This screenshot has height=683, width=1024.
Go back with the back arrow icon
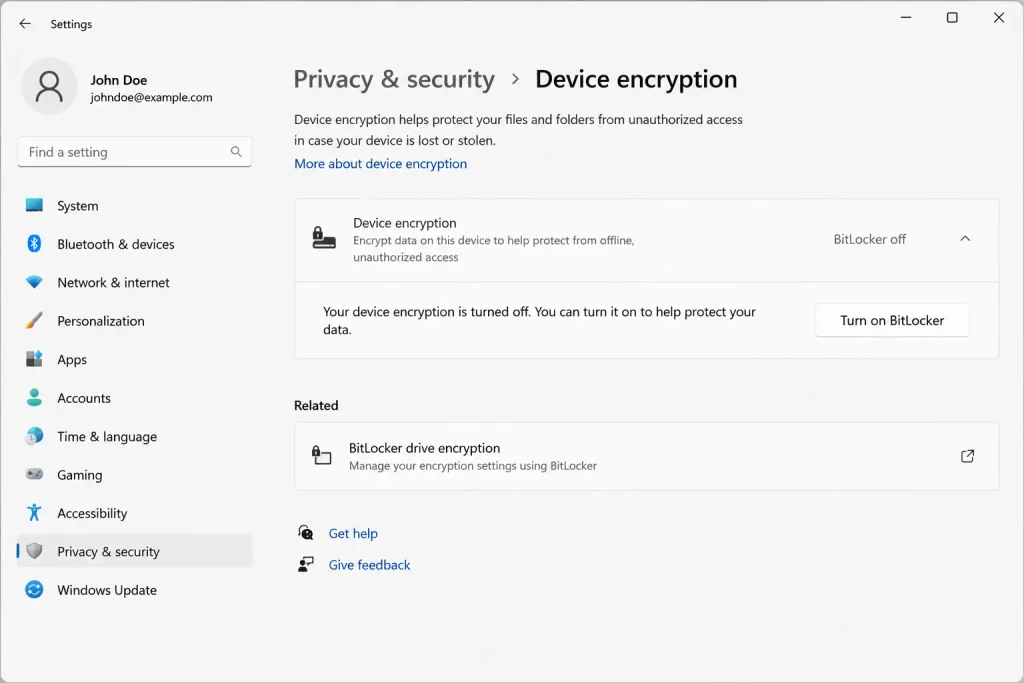click(25, 24)
